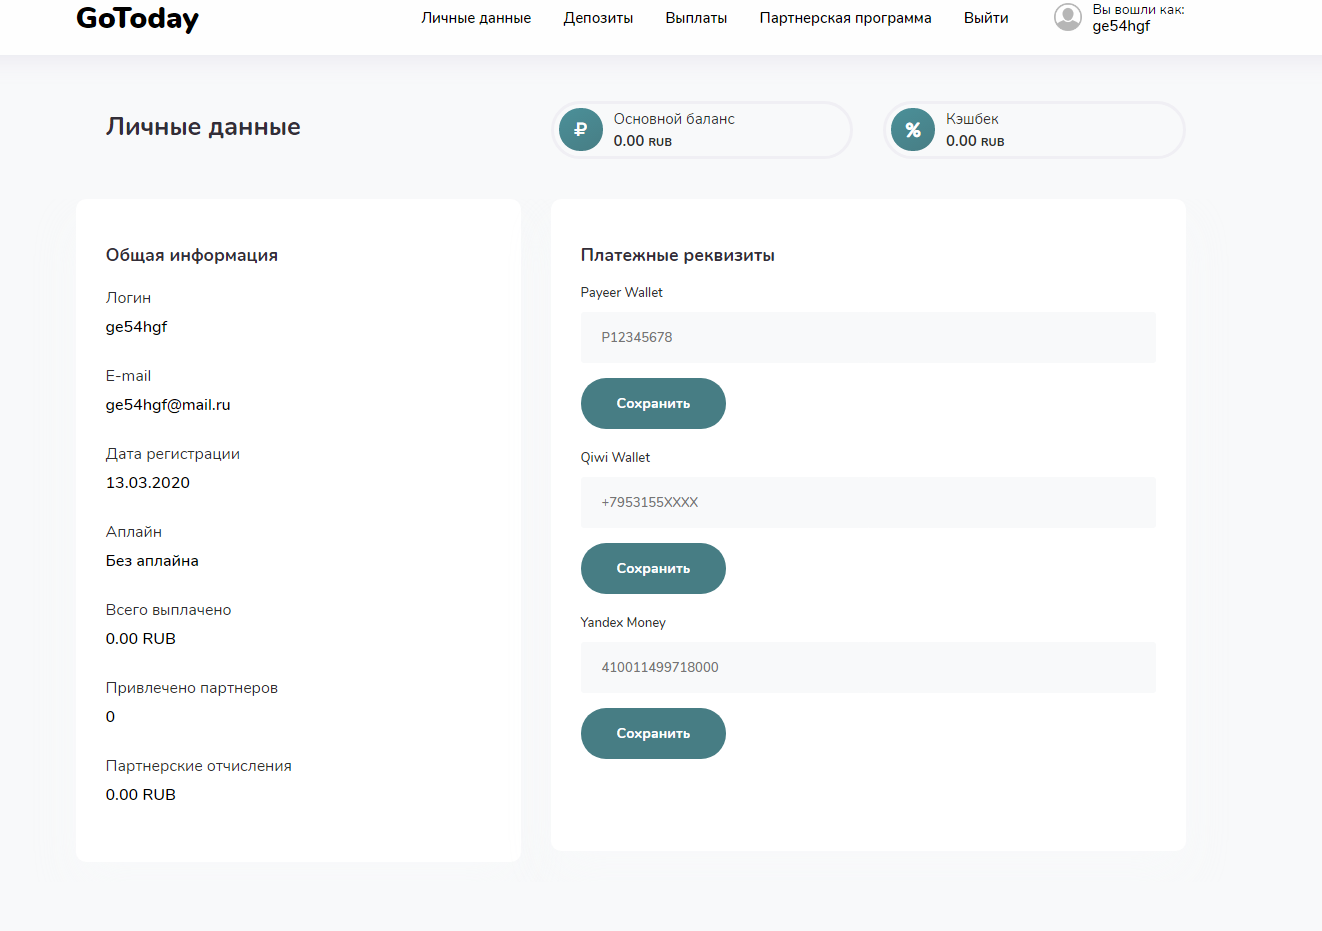
Task: Open Партнерская программа in the navigation
Action: point(845,18)
